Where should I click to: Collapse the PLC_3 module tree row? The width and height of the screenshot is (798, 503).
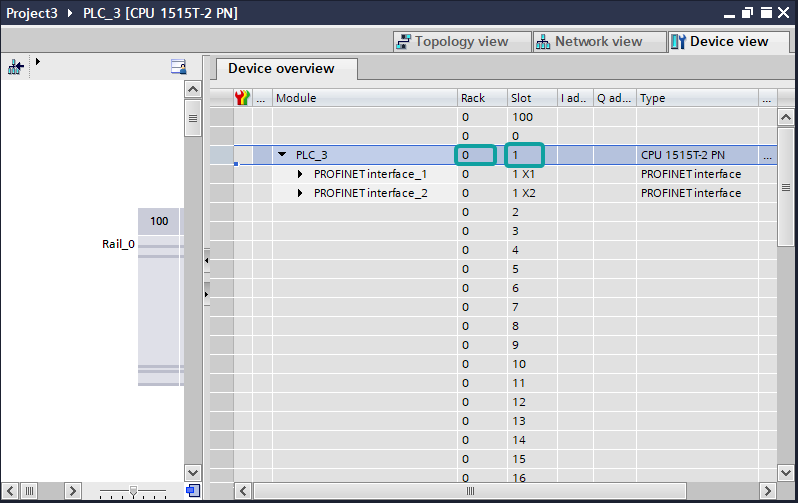[282, 155]
